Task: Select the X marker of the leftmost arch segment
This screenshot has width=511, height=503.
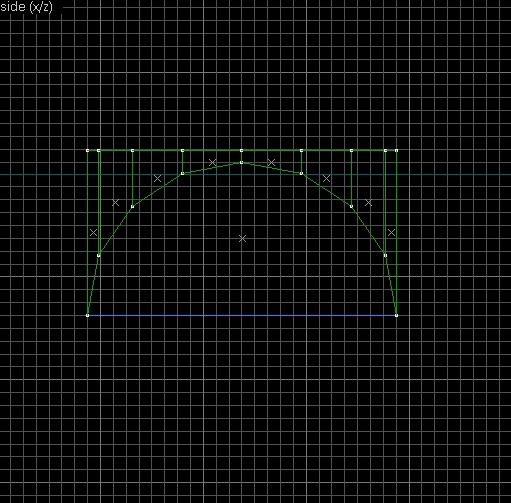Action: (x=93, y=232)
